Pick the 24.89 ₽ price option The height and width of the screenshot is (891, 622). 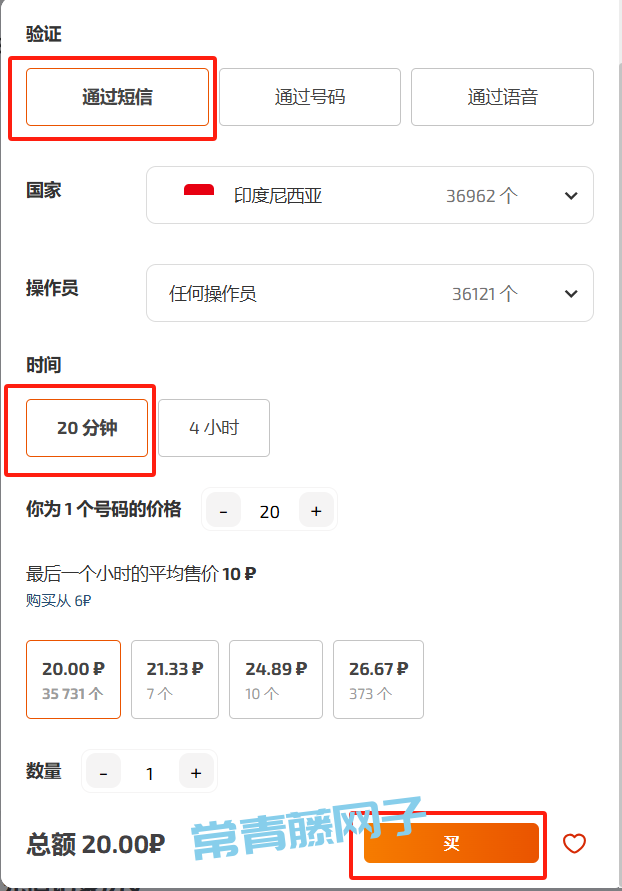[276, 679]
